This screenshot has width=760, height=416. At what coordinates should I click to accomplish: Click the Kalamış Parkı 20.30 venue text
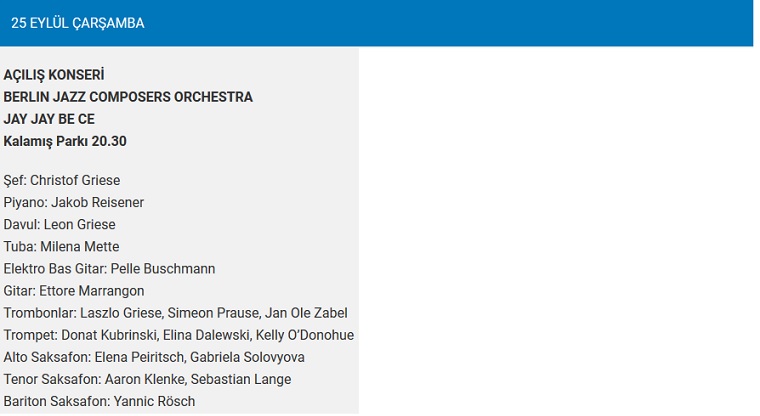tap(65, 142)
